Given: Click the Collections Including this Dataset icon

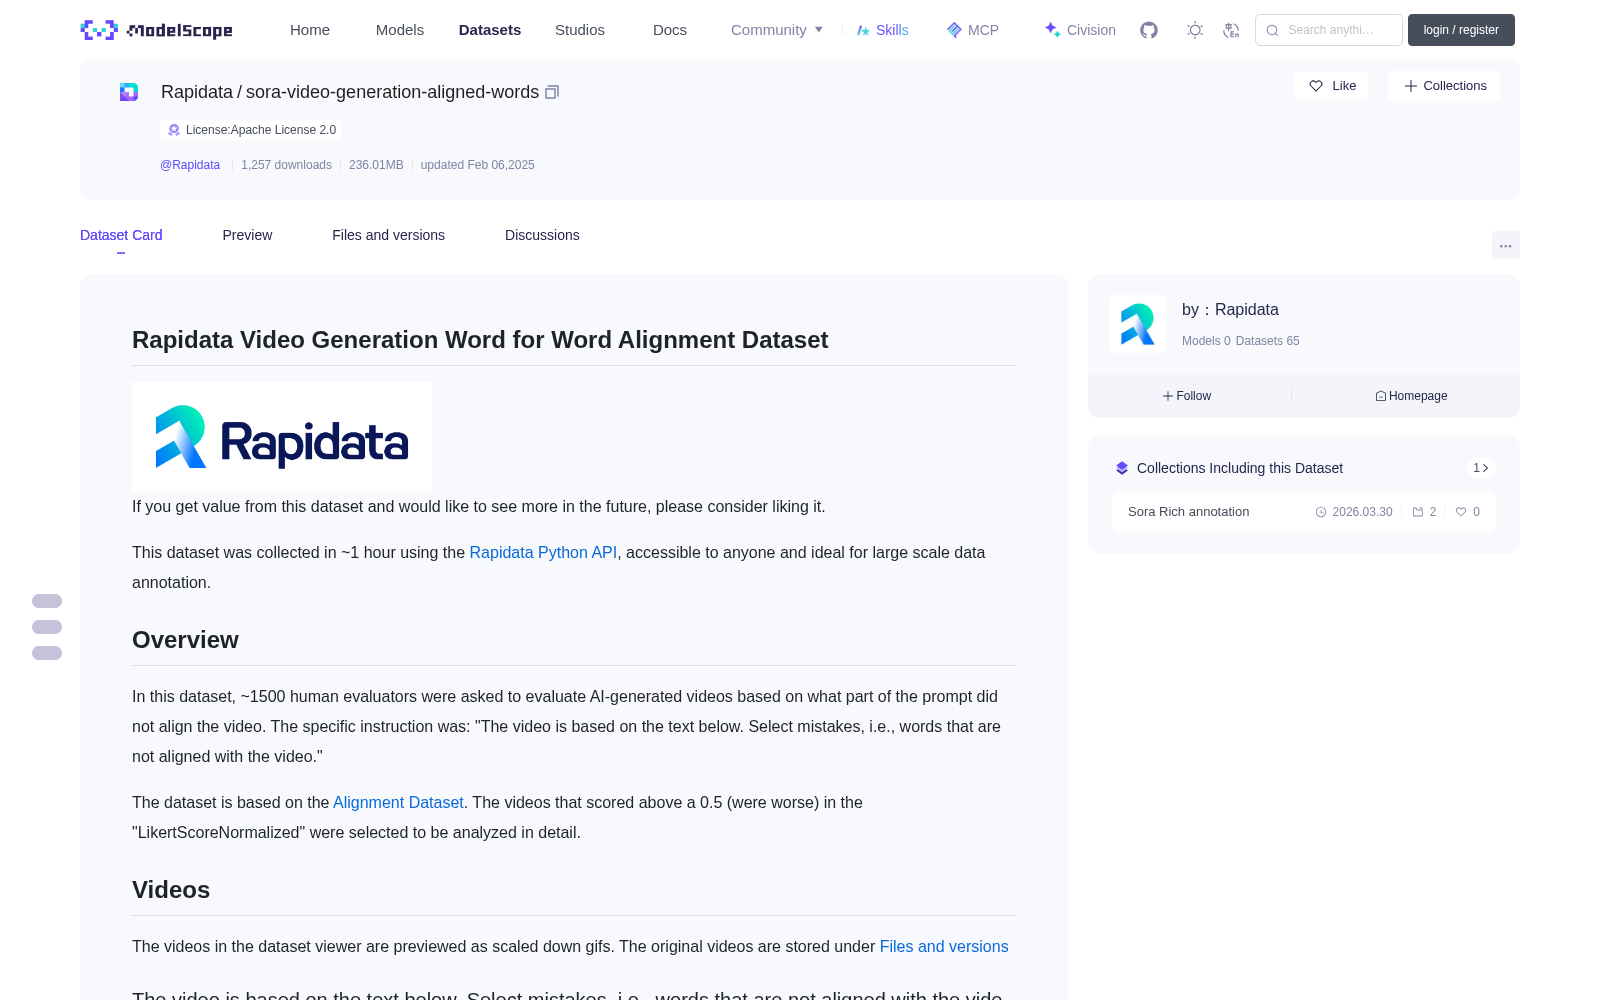Looking at the screenshot, I should pyautogui.click(x=1122, y=468).
